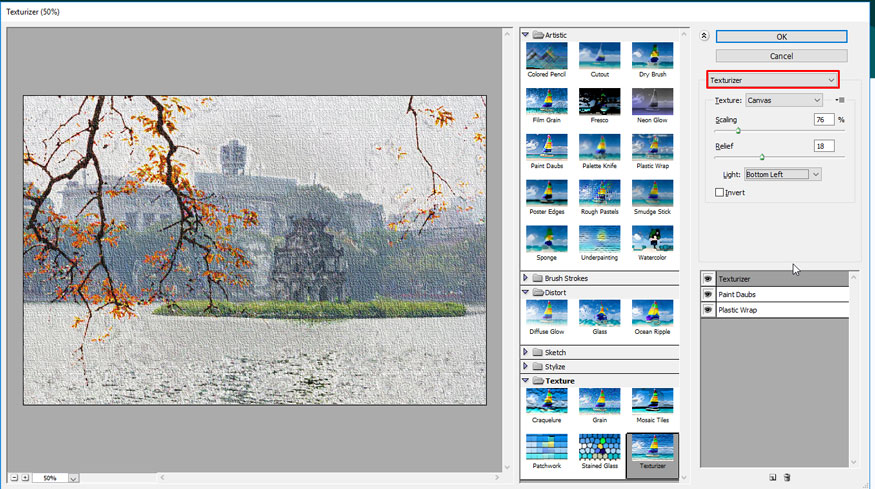Select the Colored Pencil filter thumbnail
875x489 pixels.
[x=546, y=56]
